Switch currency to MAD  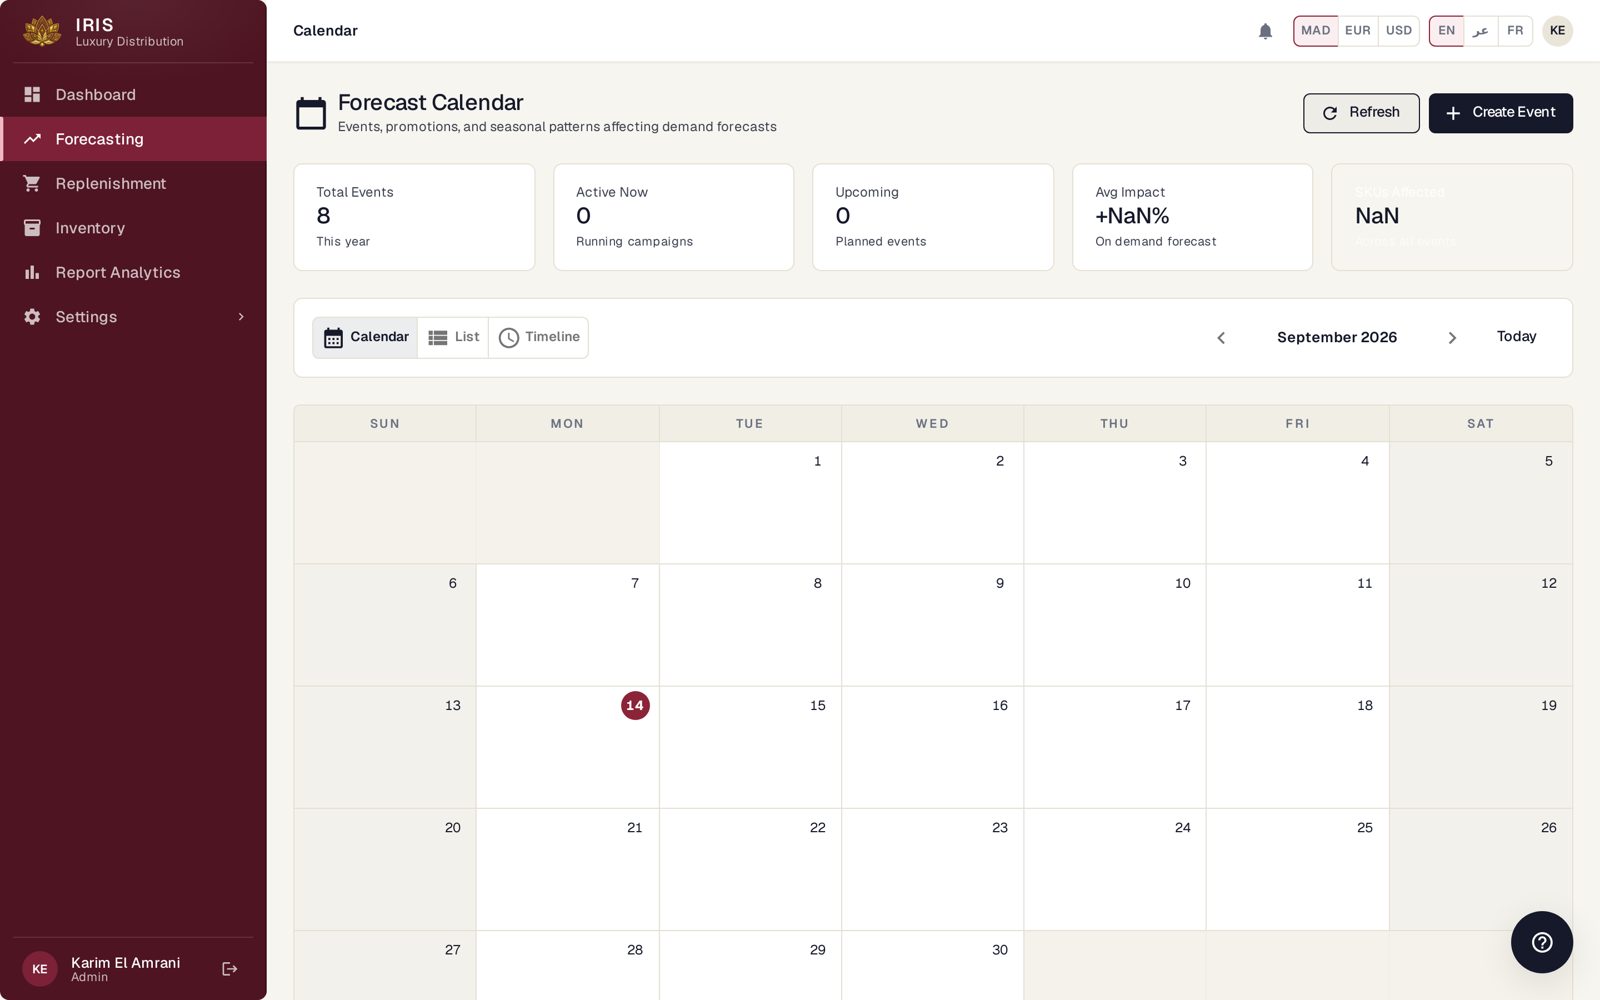[x=1315, y=31]
